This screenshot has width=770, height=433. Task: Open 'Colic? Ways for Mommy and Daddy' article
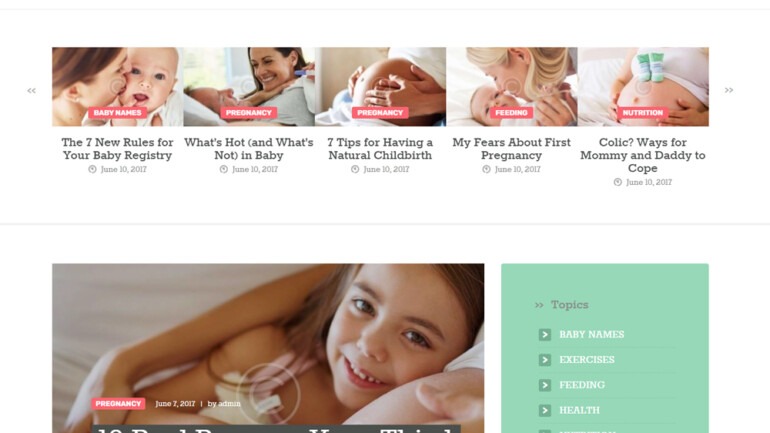(x=643, y=155)
